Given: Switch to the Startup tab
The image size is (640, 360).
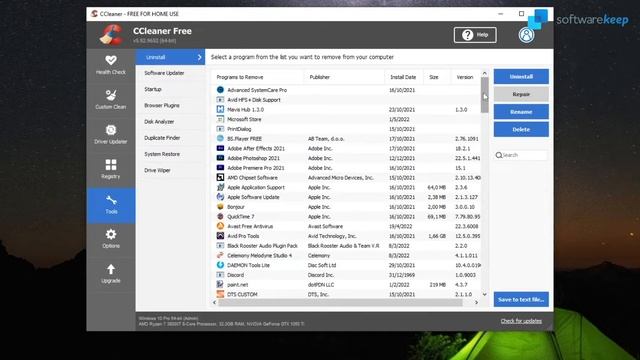Looking at the screenshot, I should pyautogui.click(x=170, y=89).
